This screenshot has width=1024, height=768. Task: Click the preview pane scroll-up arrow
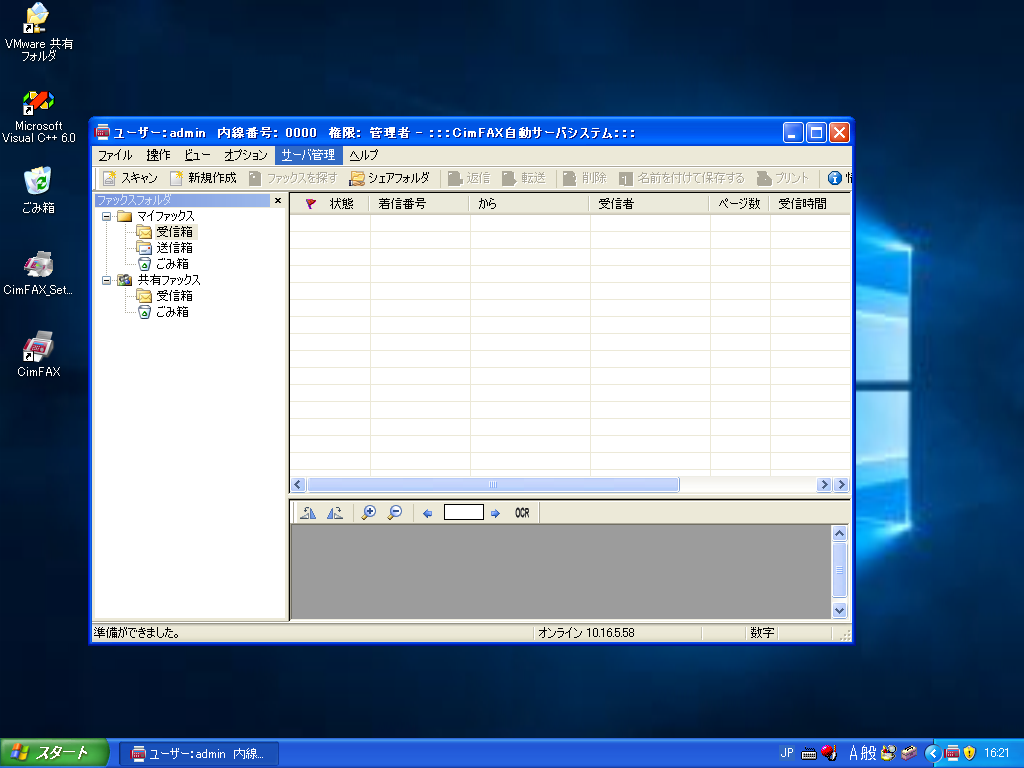click(840, 534)
